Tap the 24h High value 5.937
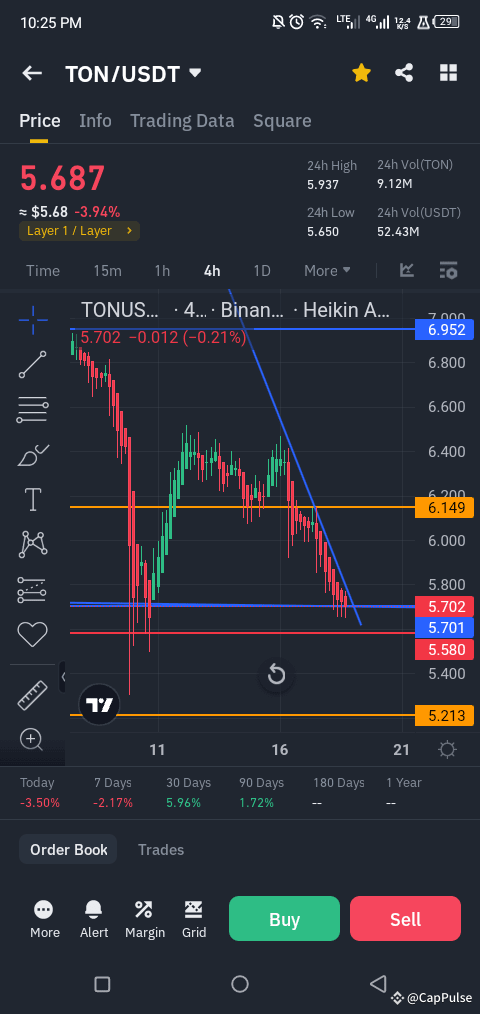The width and height of the screenshot is (480, 1014). (323, 185)
